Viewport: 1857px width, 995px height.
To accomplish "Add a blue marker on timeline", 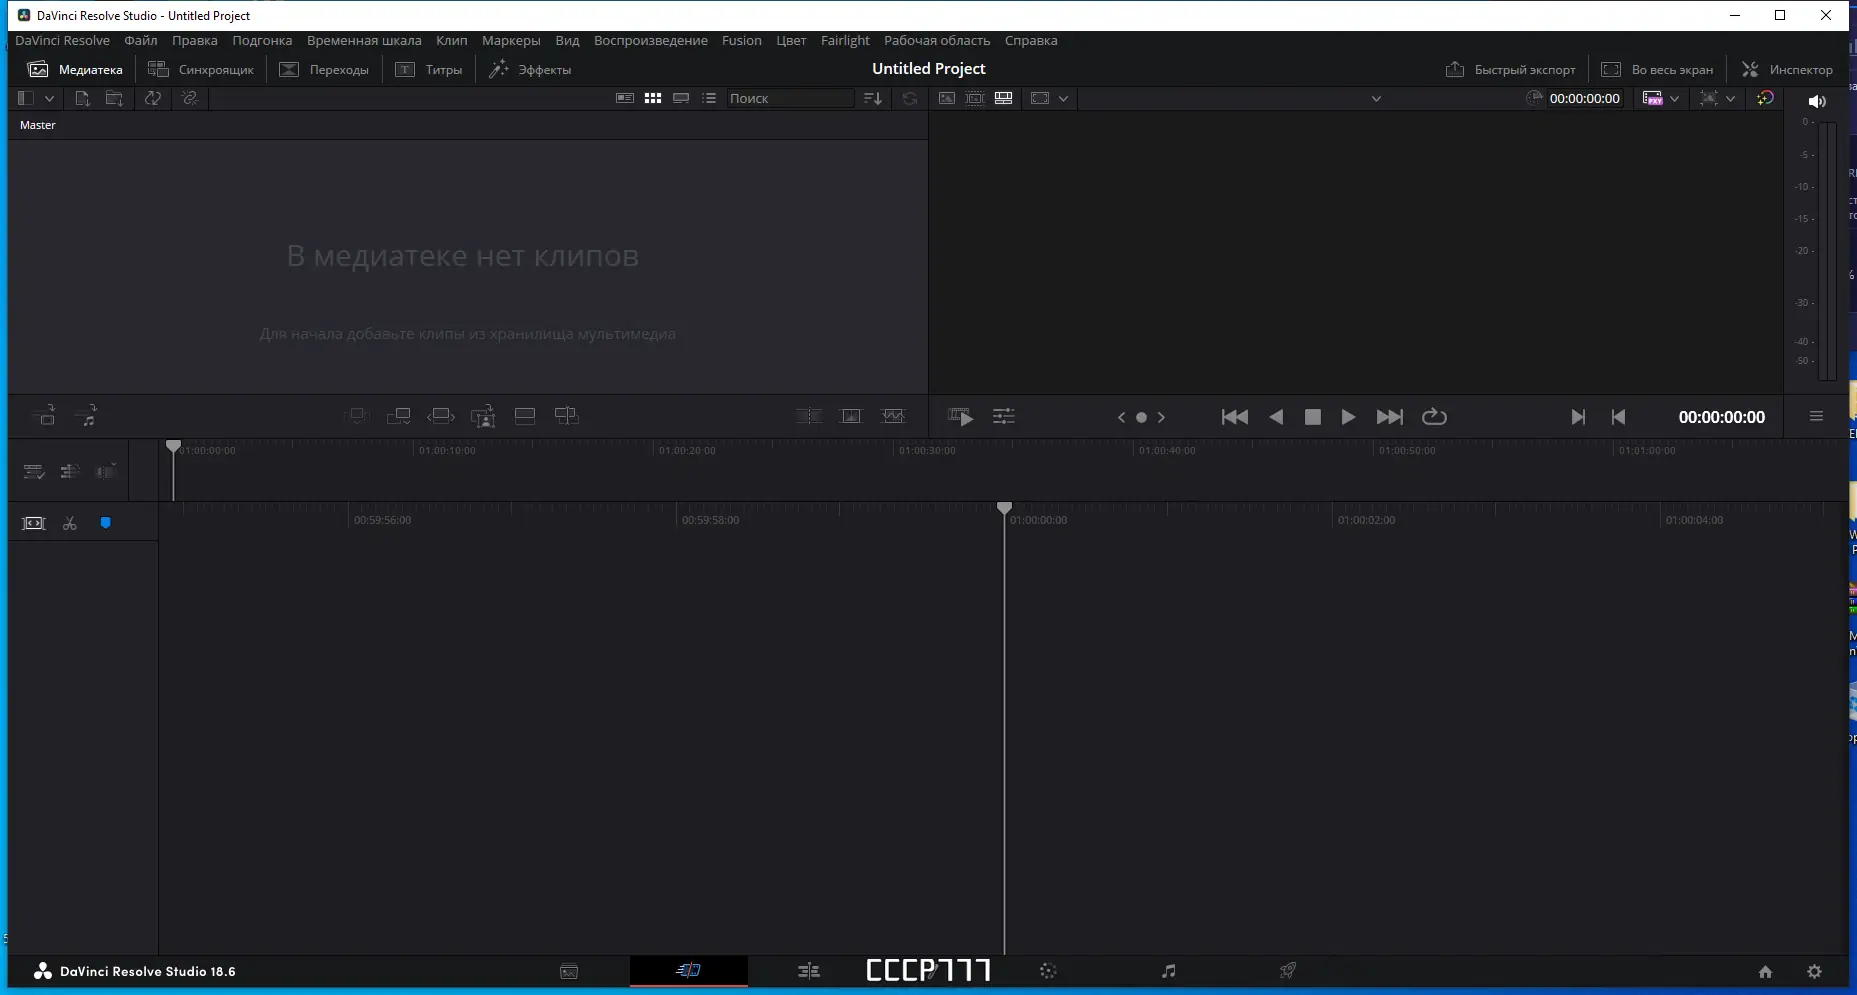I will click(x=106, y=523).
